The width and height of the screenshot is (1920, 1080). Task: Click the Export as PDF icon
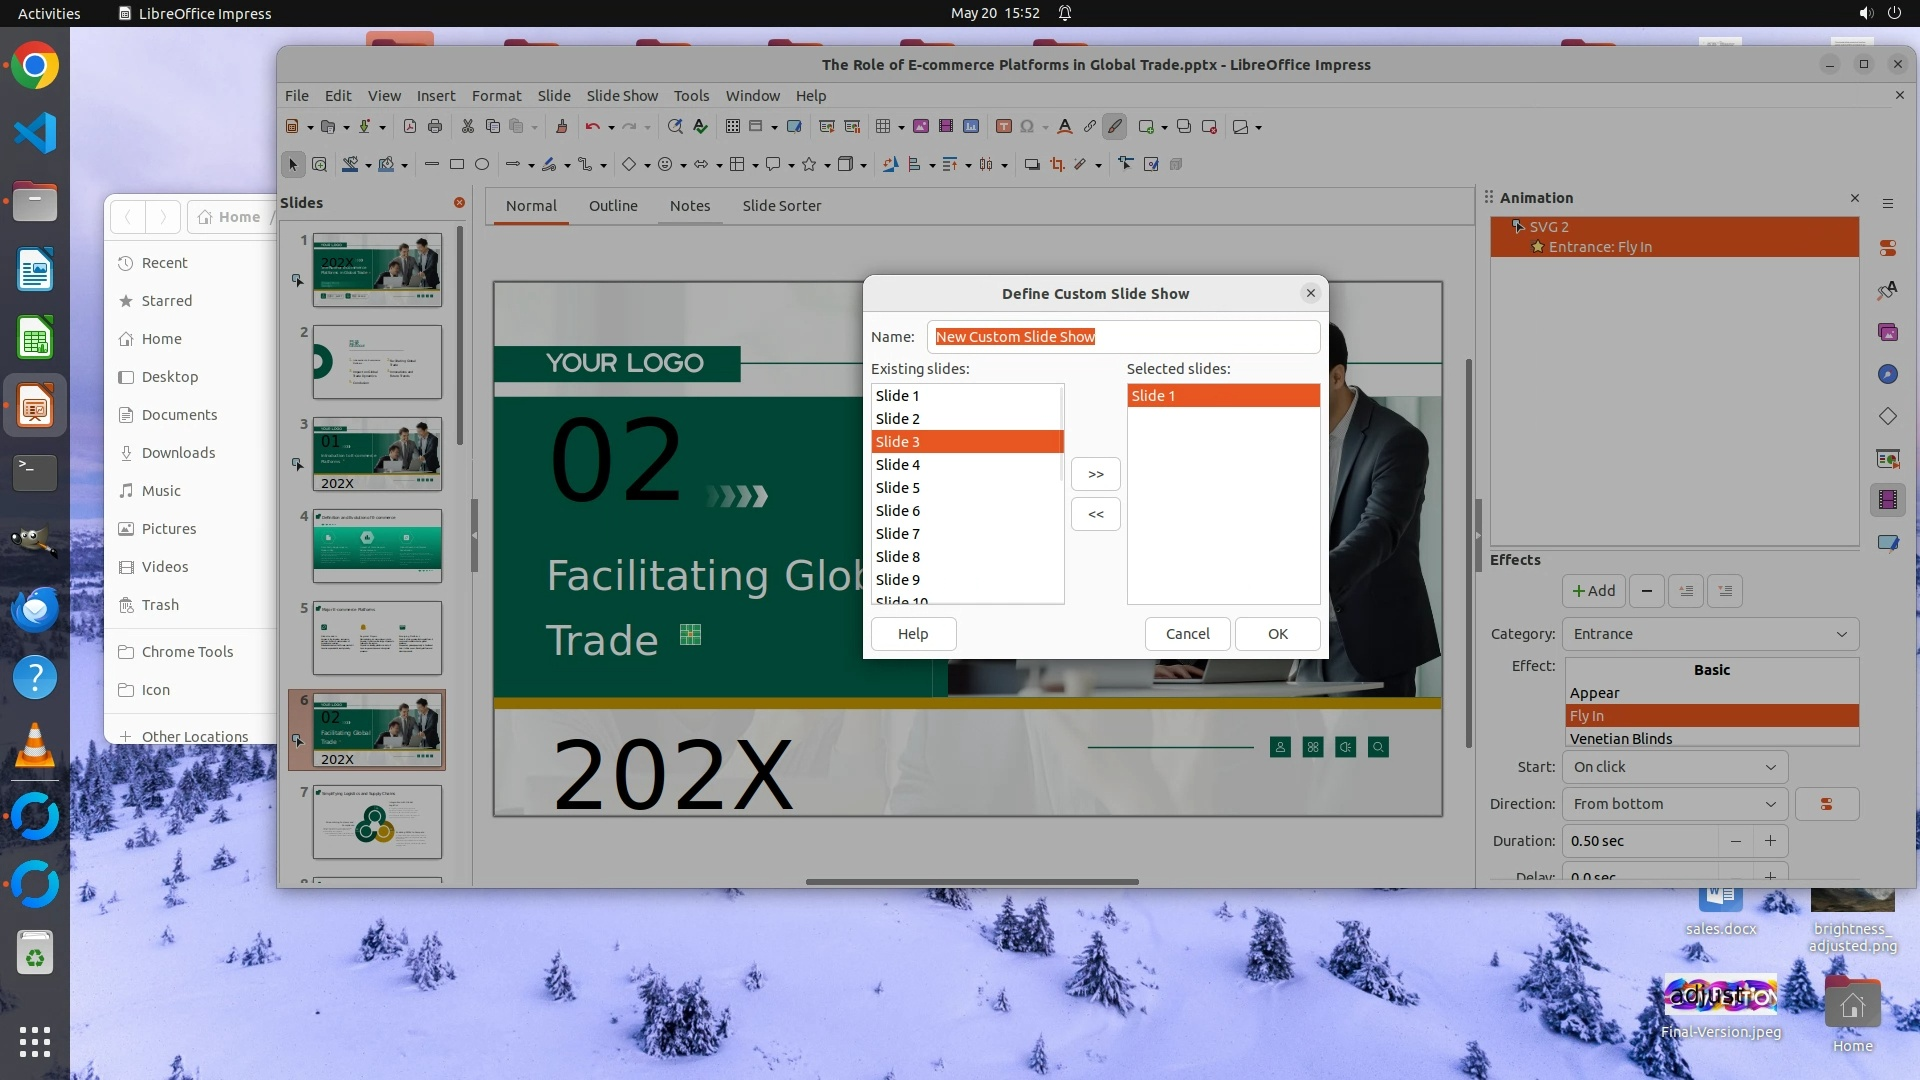(x=409, y=127)
